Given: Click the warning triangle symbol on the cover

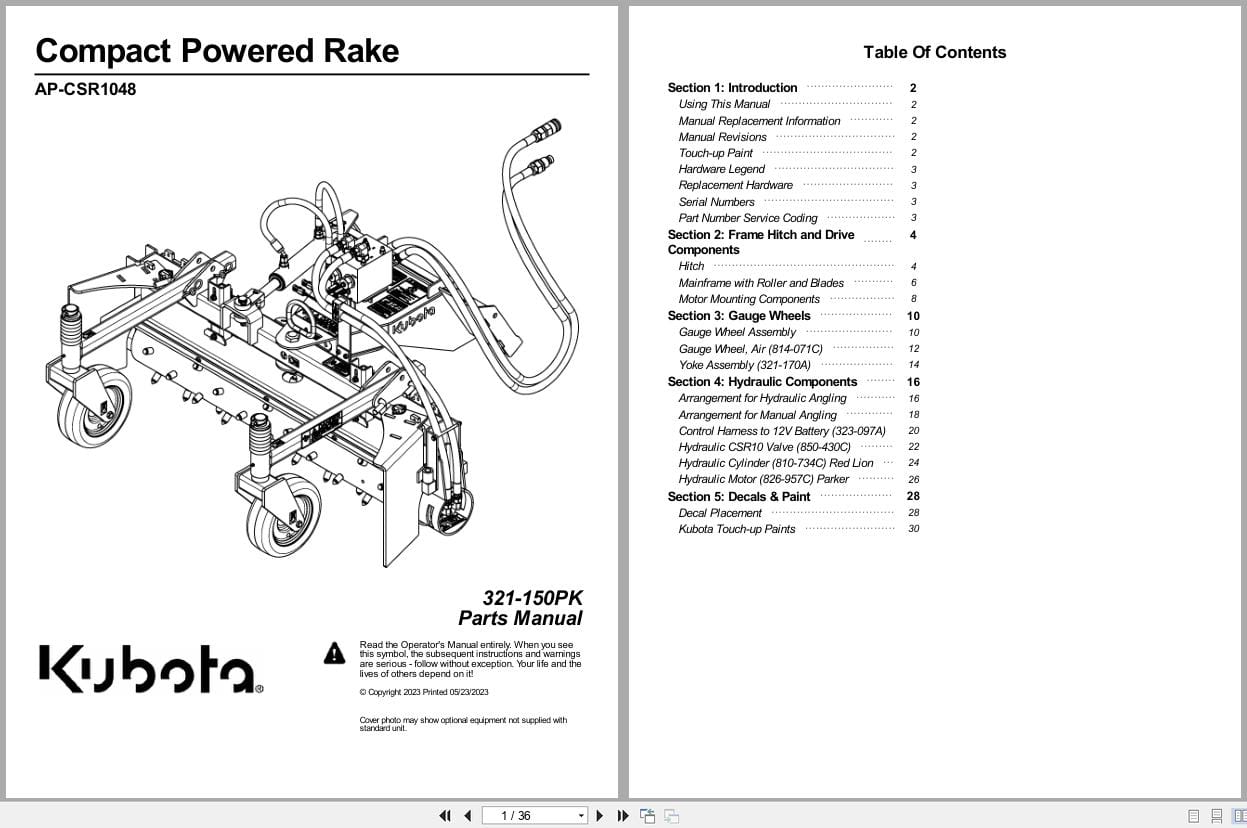Looking at the screenshot, I should click(333, 653).
